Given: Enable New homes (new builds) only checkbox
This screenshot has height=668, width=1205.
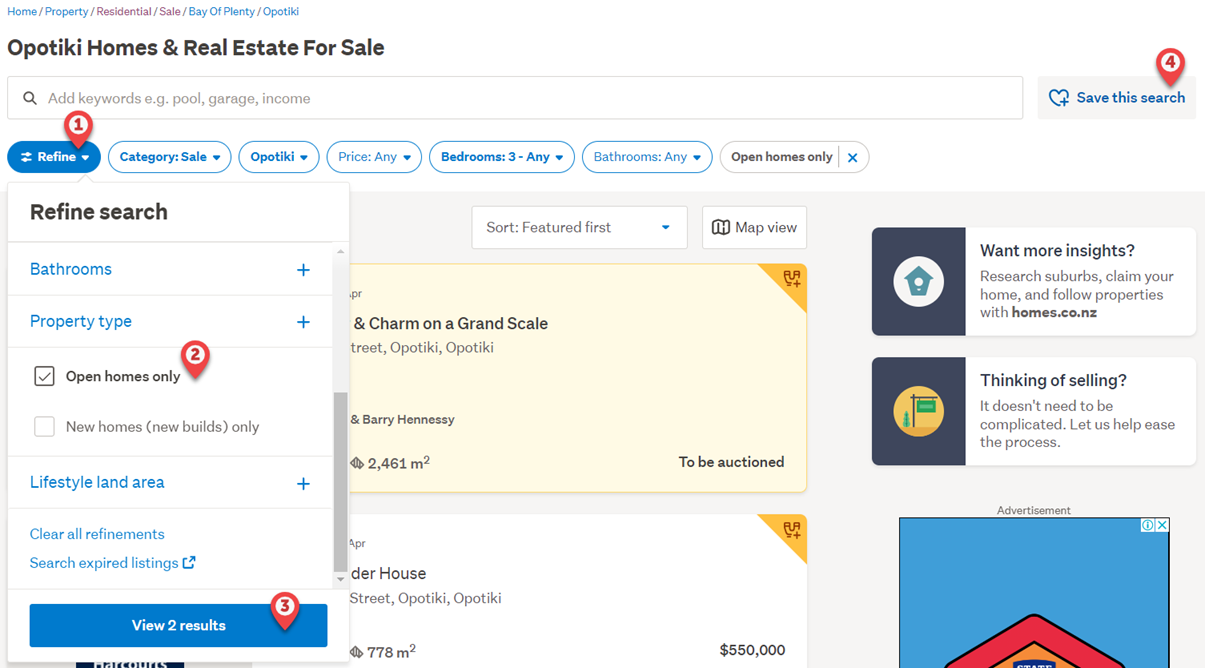Looking at the screenshot, I should coord(44,427).
